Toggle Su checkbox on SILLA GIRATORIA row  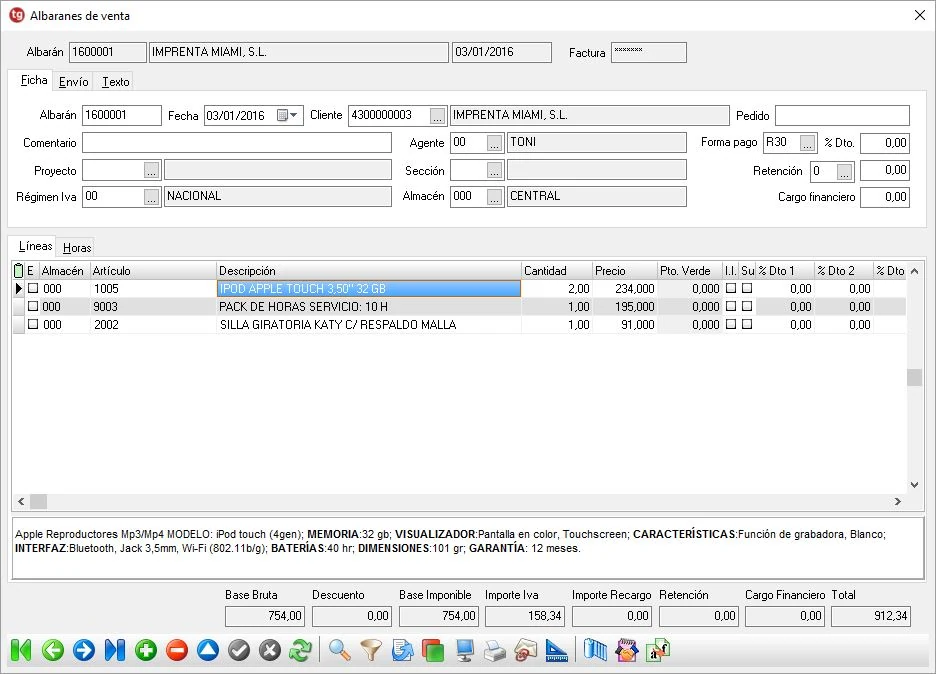coord(747,324)
